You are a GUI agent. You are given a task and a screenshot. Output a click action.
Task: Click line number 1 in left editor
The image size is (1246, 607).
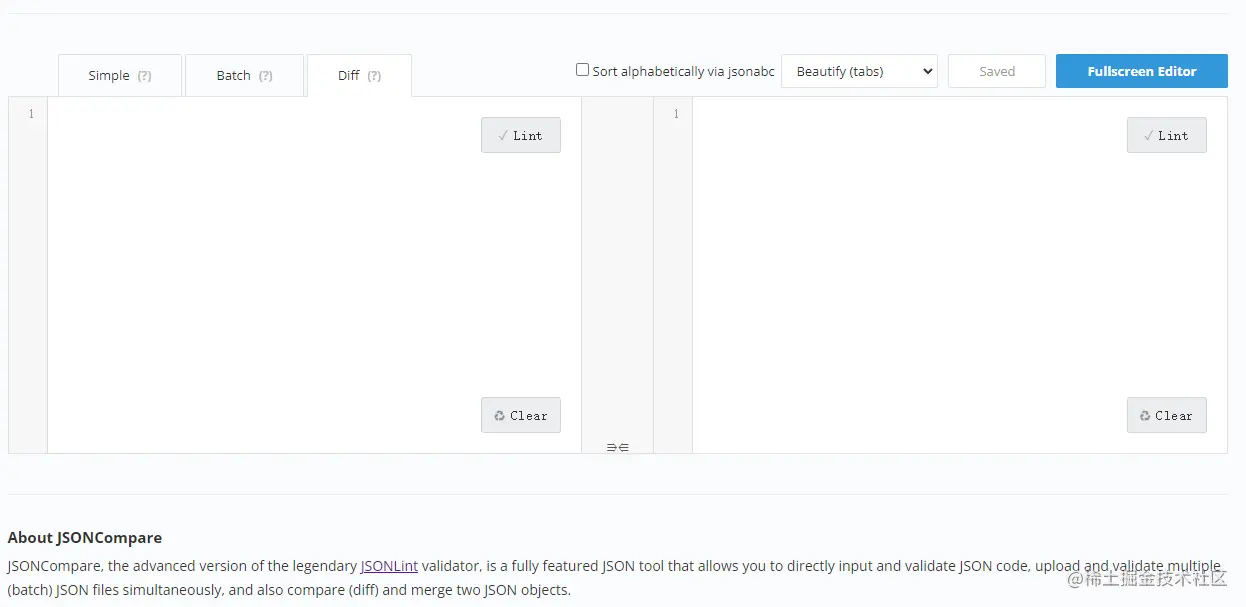[x=31, y=114]
